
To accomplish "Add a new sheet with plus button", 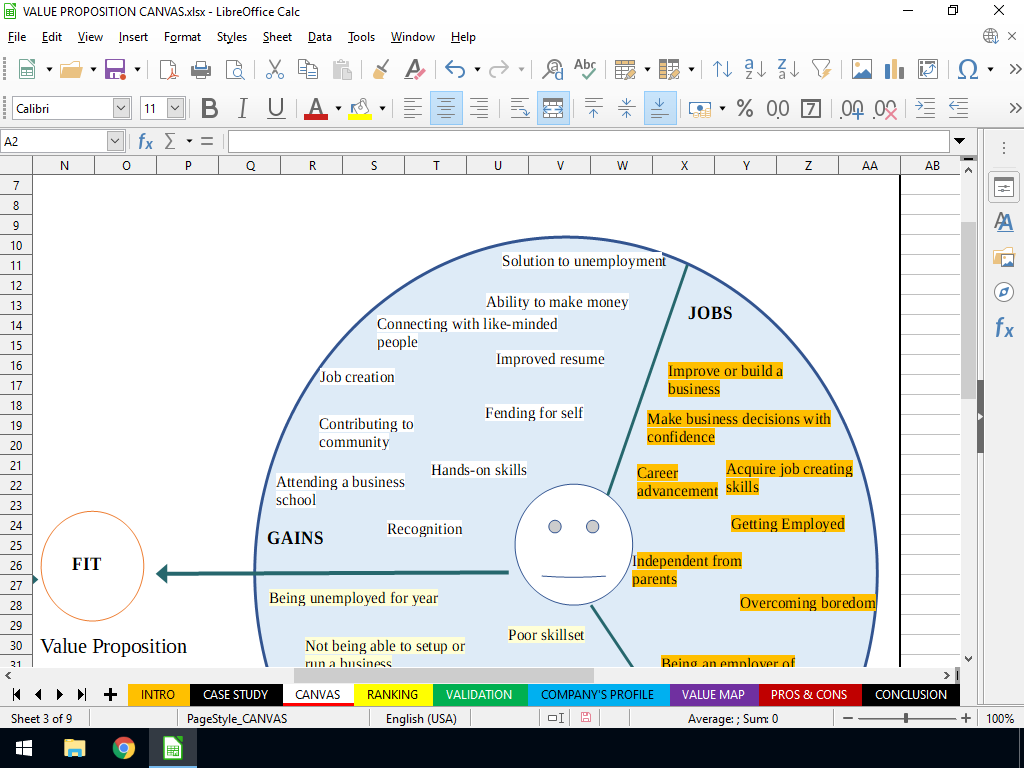I will 110,694.
